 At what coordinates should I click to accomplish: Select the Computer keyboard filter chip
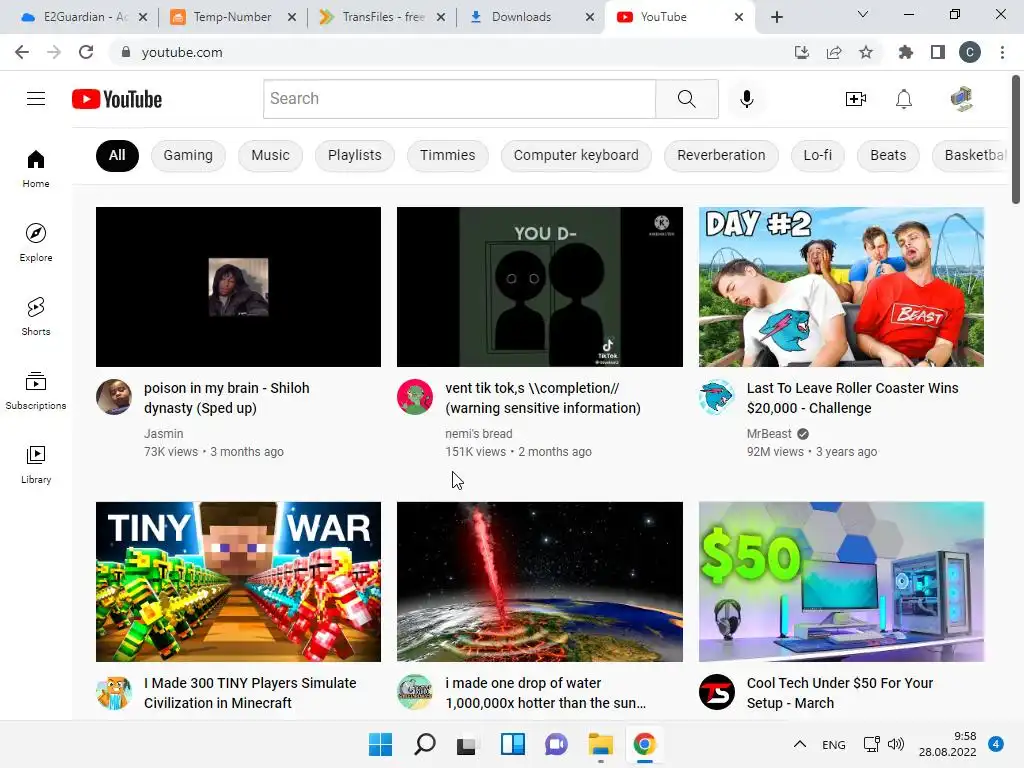(x=576, y=155)
